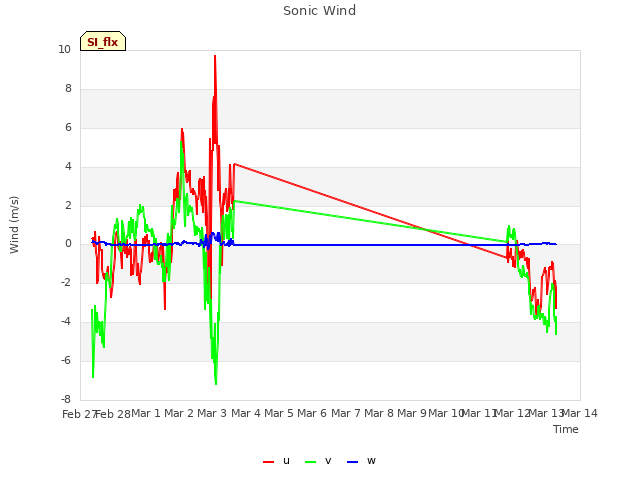640x480 pixels.
Task: Click the y-axis label 2
Action: (68, 205)
